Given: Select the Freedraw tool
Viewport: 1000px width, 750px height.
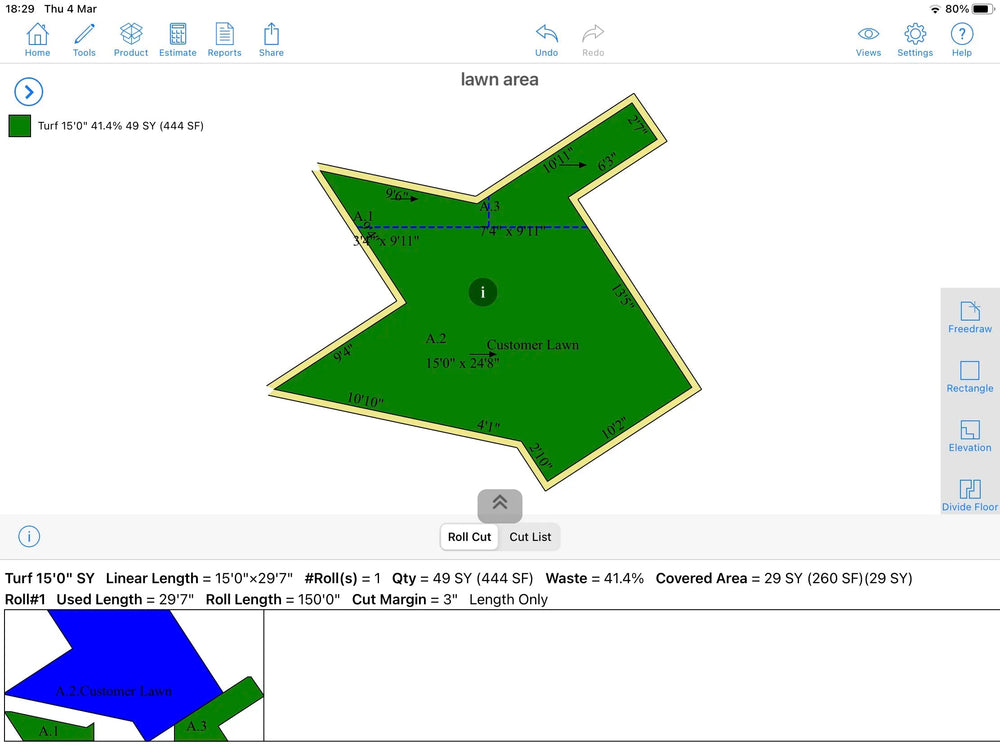Looking at the screenshot, I should [969, 317].
